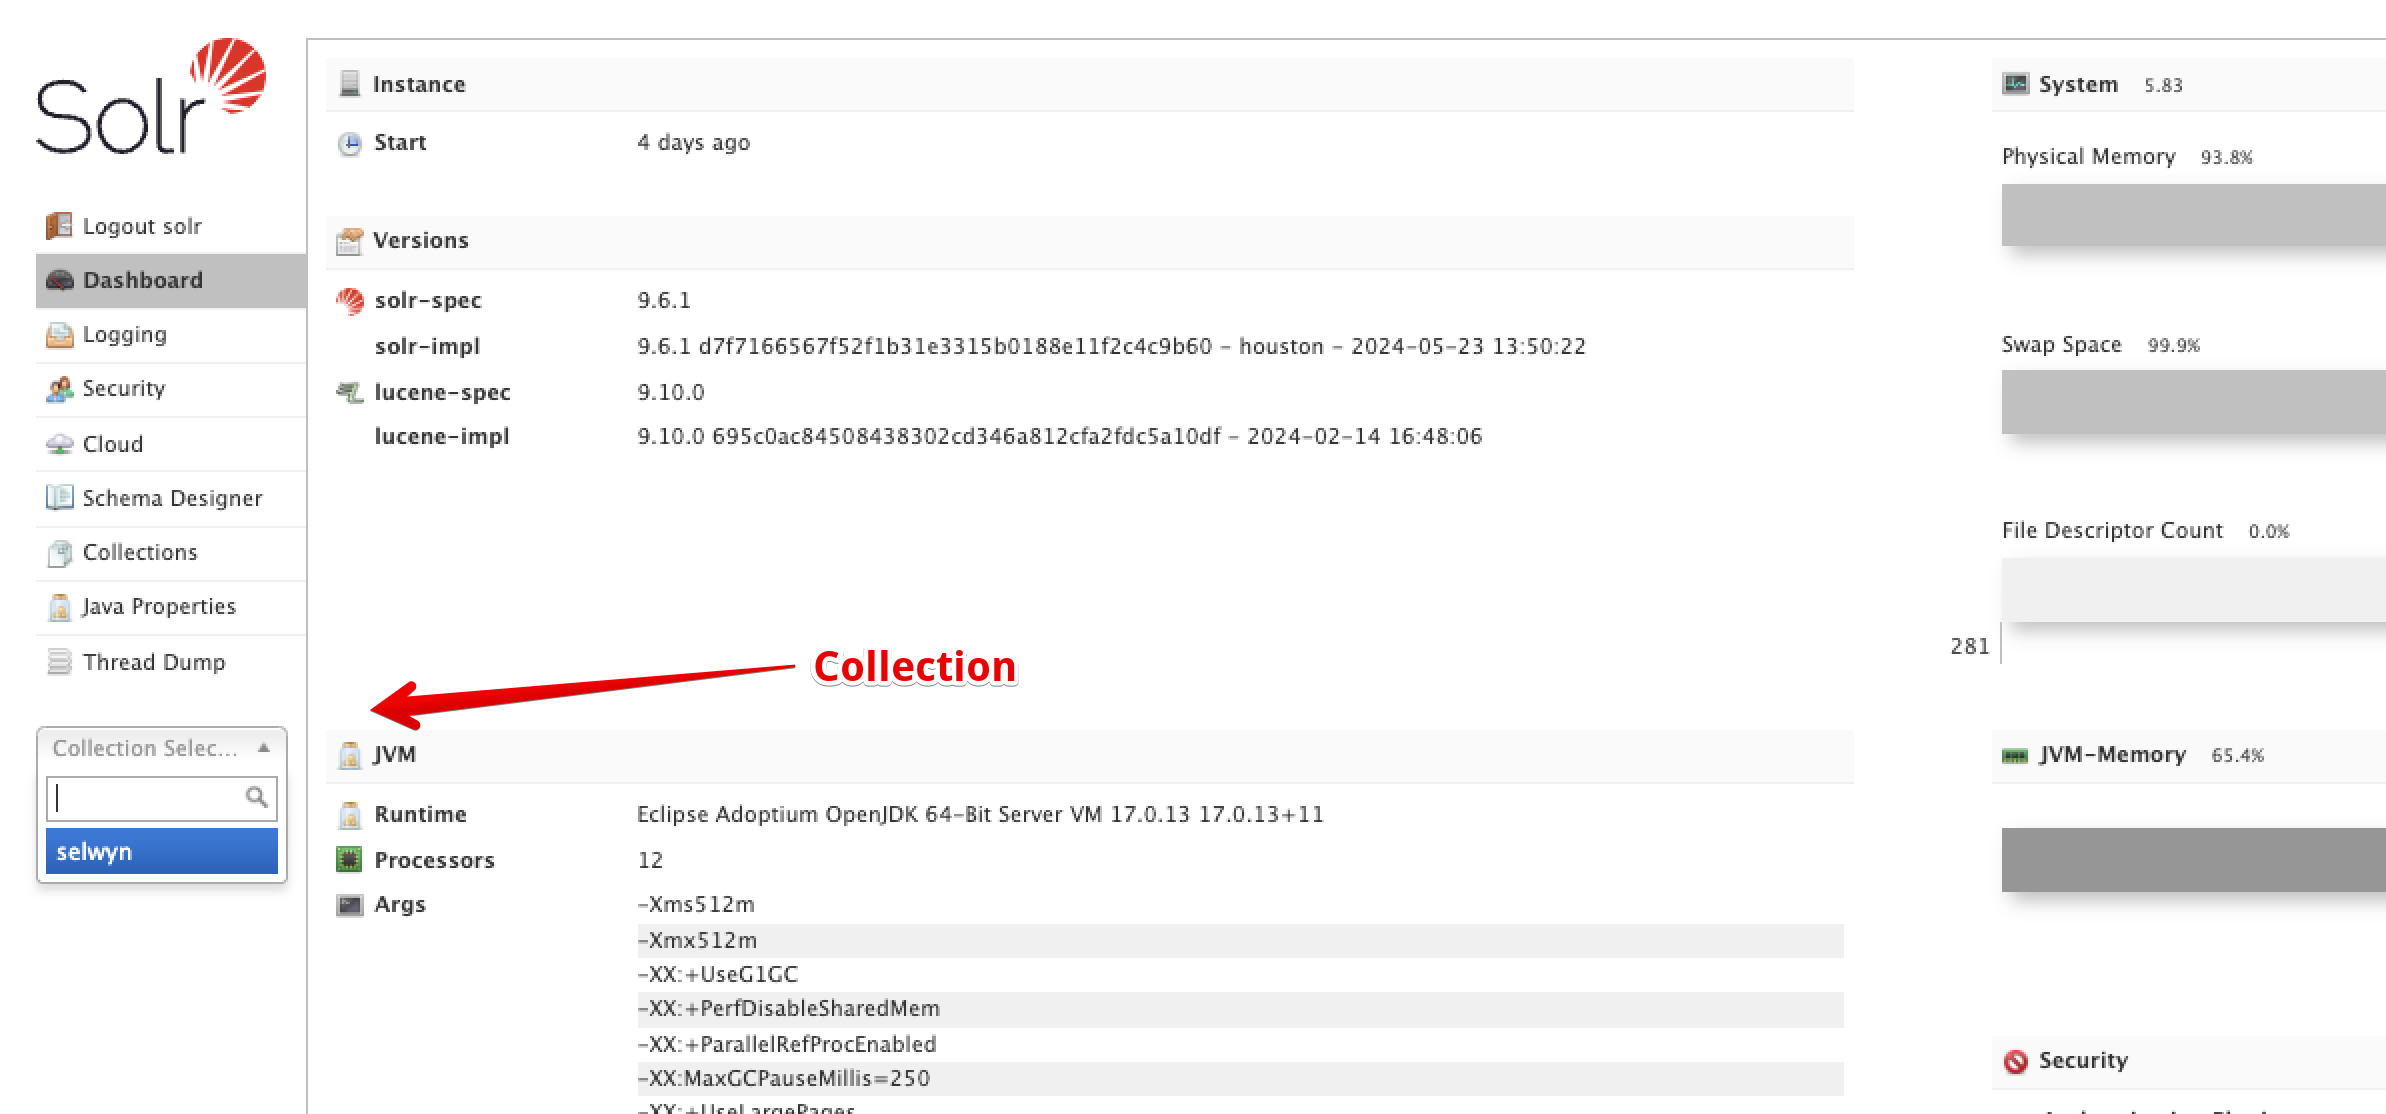This screenshot has height=1114, width=2386.
Task: Click the Logout door icon
Action: [59, 226]
